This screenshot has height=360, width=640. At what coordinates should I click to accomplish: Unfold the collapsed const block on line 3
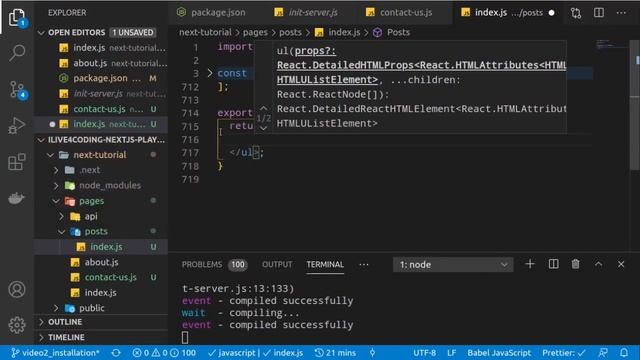pos(210,73)
